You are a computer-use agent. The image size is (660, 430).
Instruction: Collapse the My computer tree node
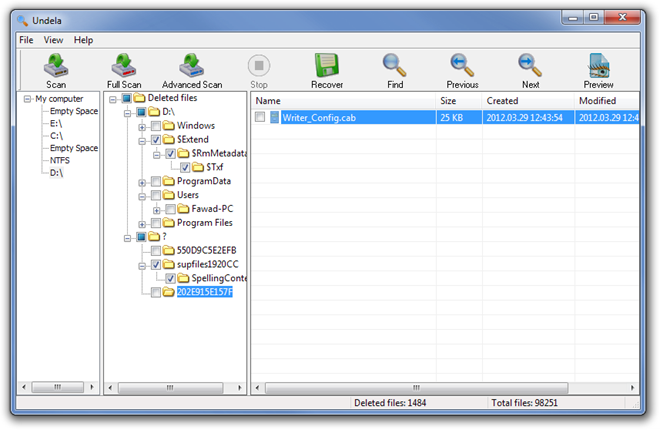[27, 99]
